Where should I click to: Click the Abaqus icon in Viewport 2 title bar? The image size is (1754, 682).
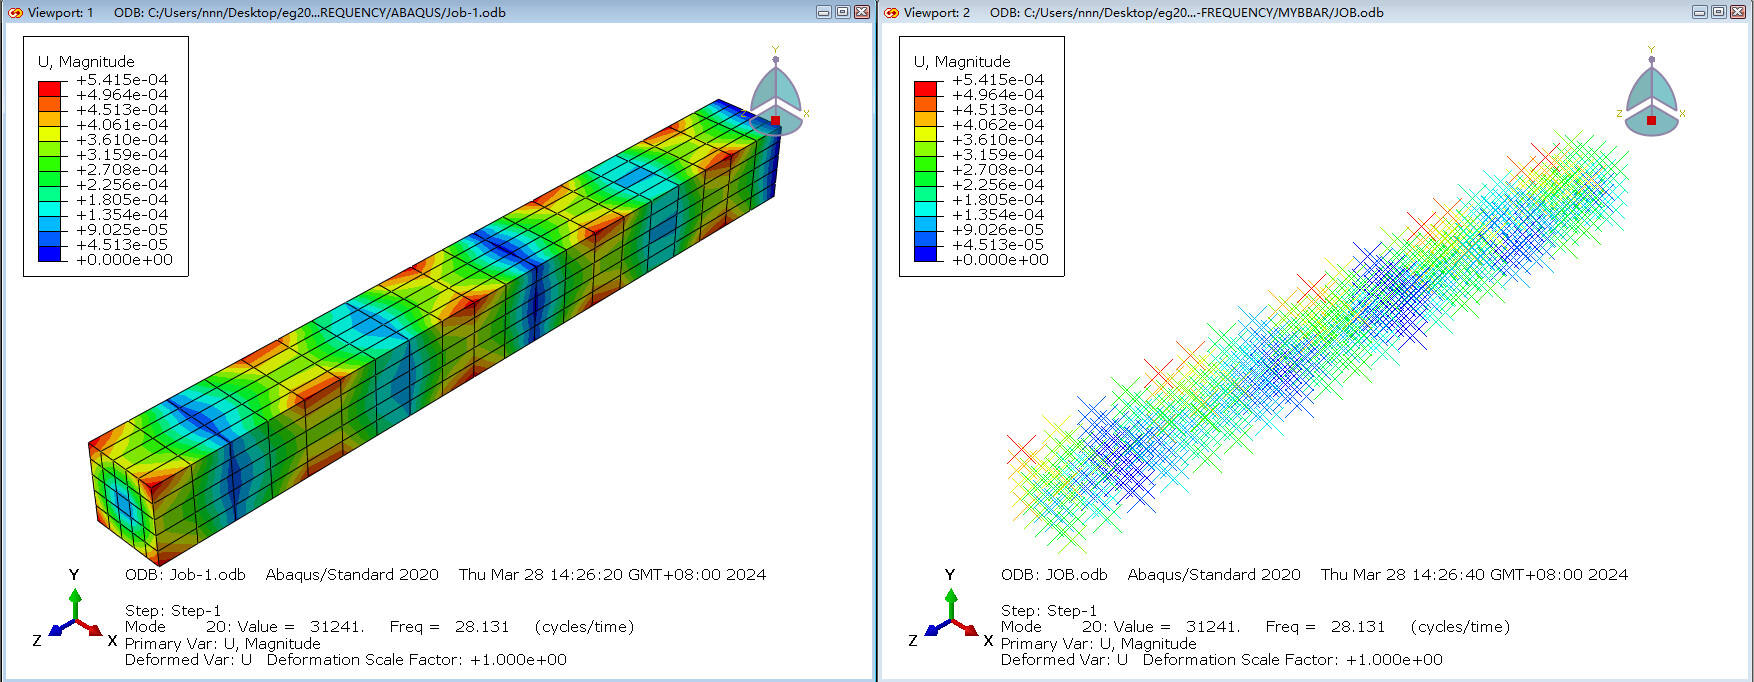click(891, 12)
